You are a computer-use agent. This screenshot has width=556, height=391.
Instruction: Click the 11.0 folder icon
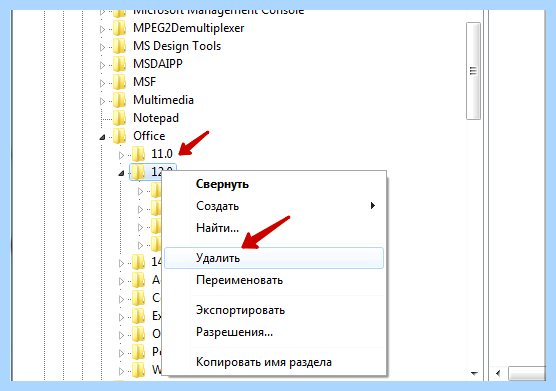tap(138, 154)
